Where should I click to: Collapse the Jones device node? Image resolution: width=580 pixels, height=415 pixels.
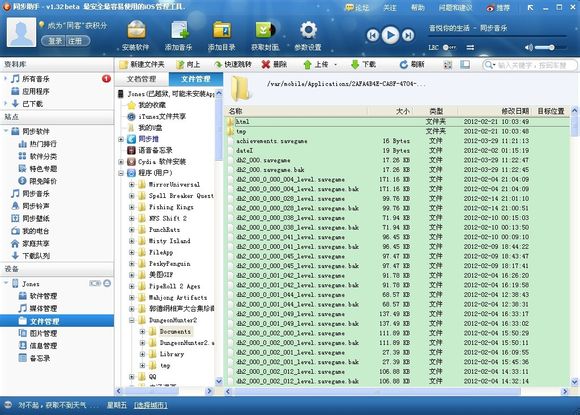coord(5,283)
